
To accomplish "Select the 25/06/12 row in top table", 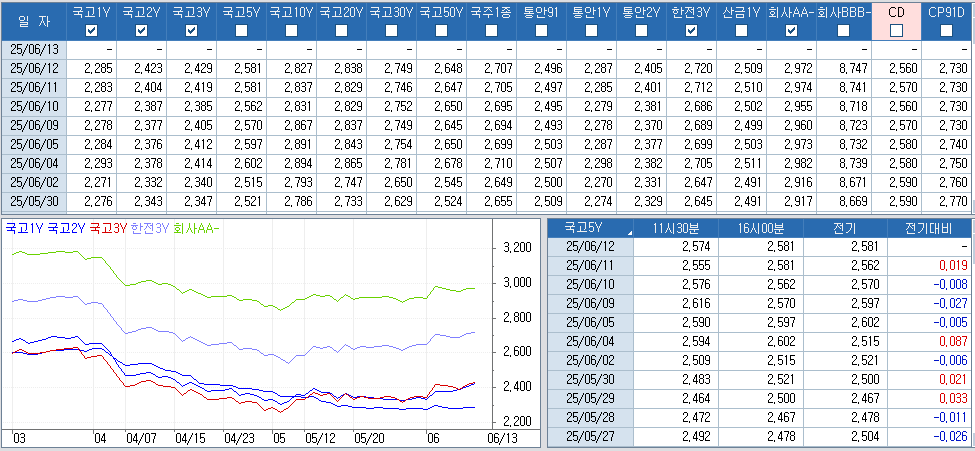I will point(34,68).
